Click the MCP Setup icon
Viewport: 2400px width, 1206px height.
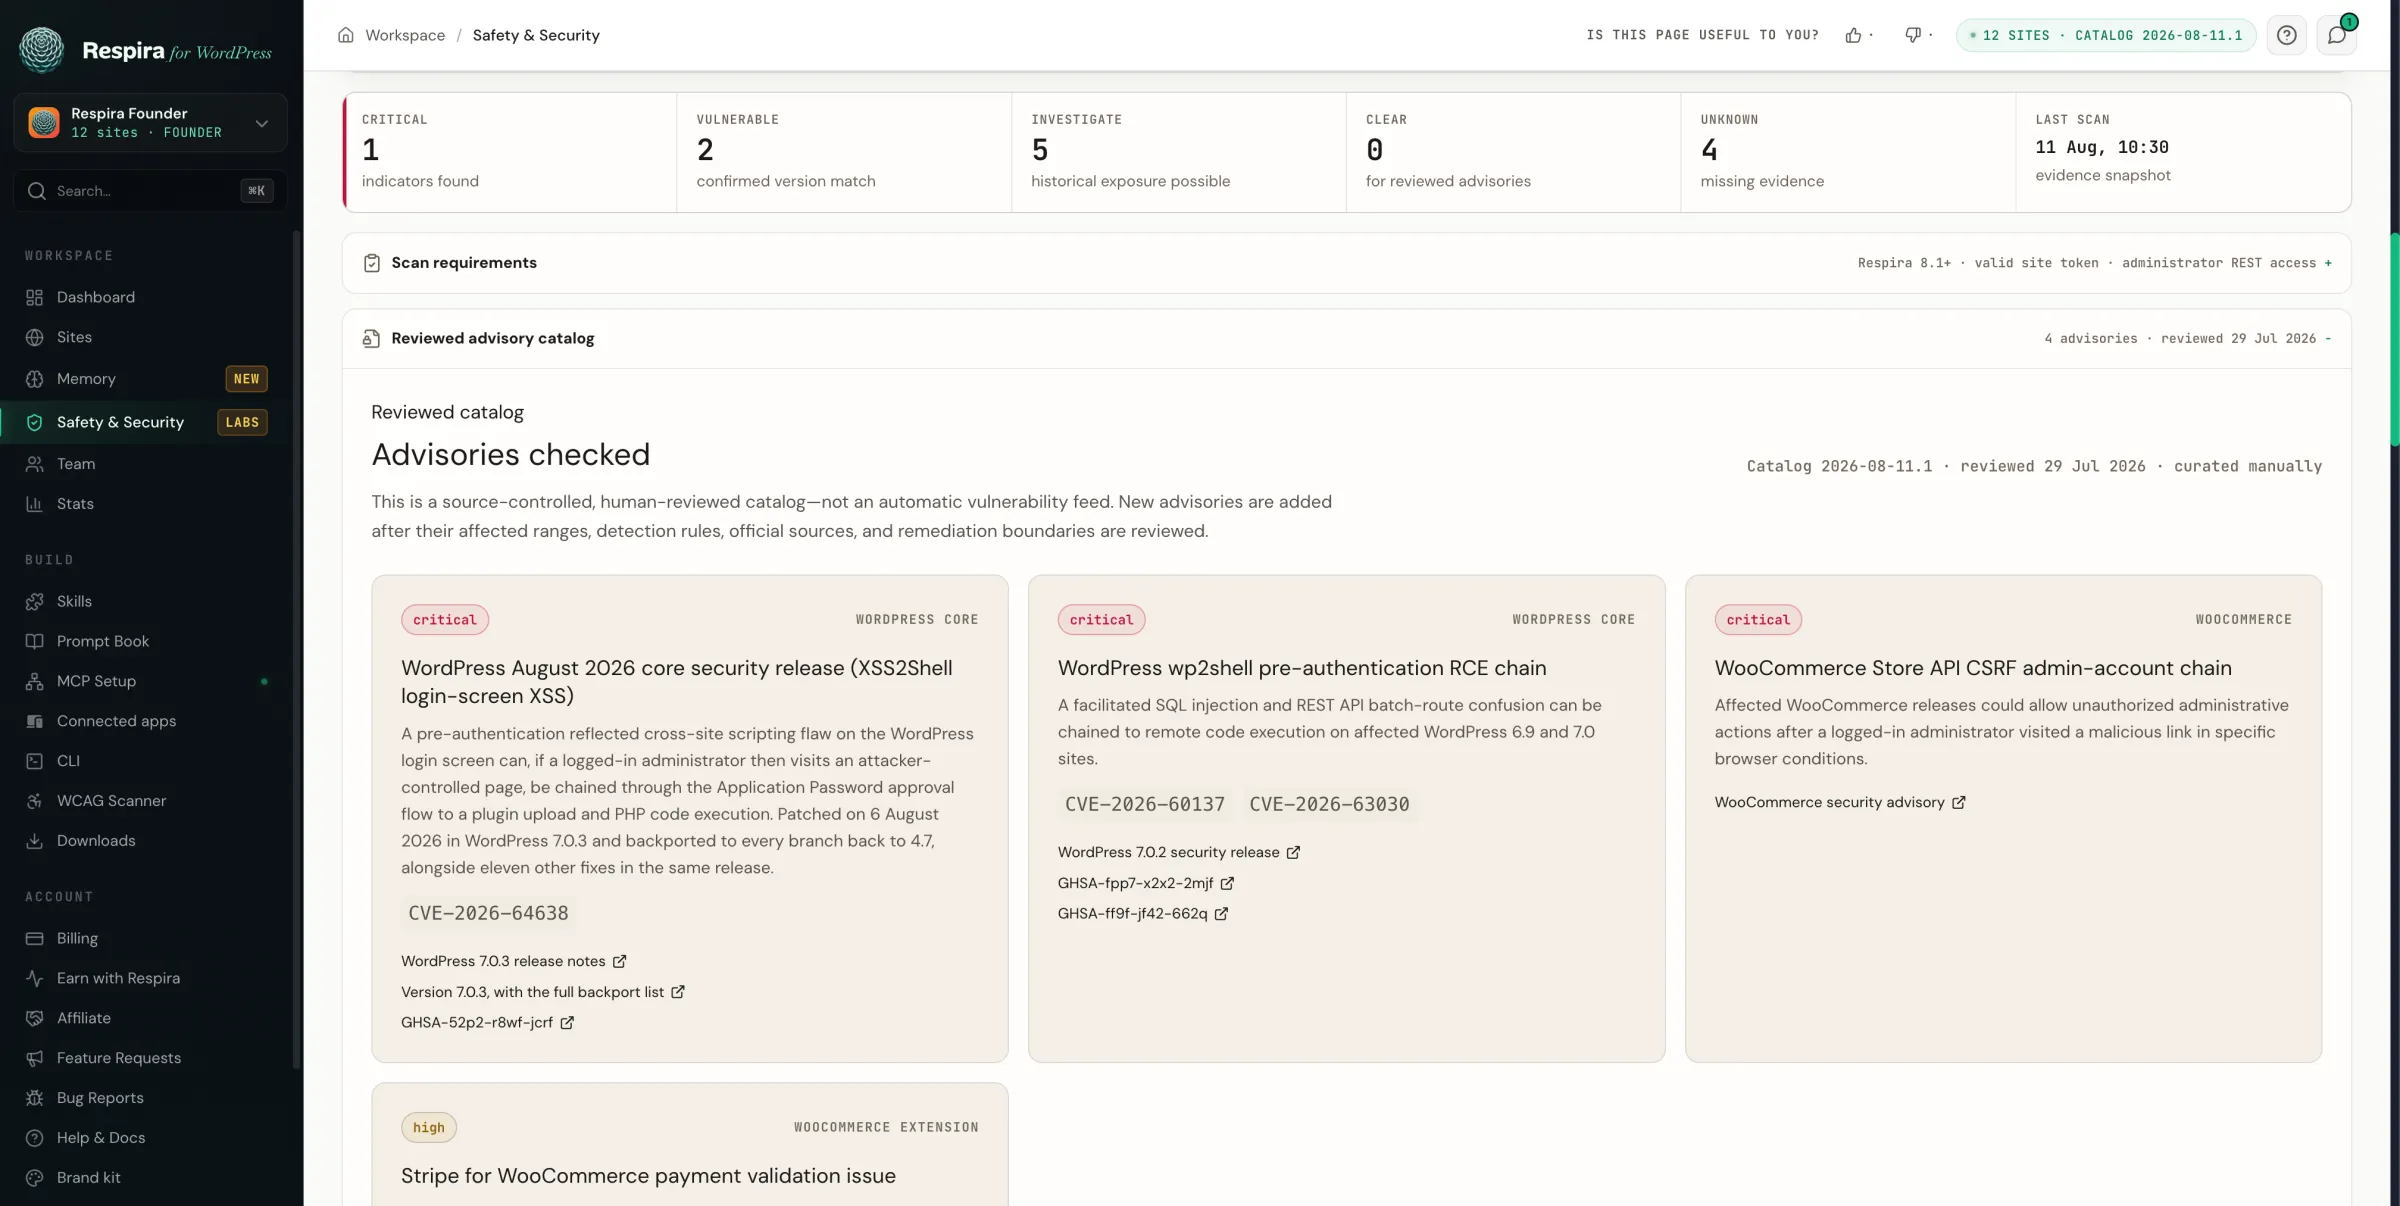pos(35,681)
